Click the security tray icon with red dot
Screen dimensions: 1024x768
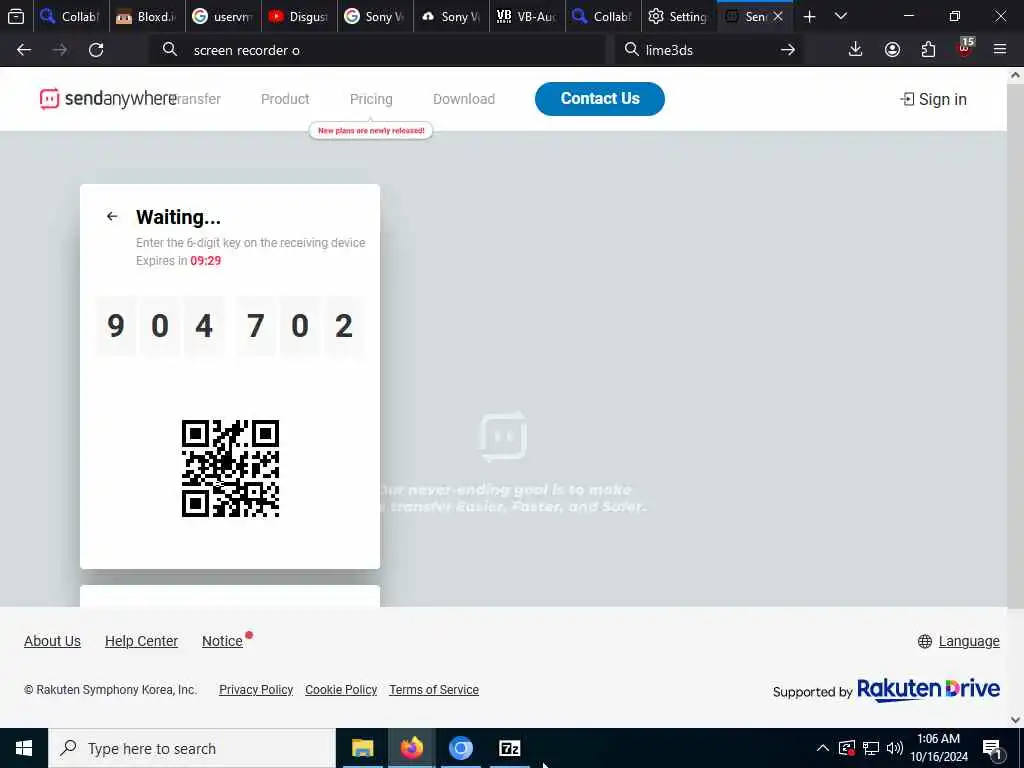[846, 748]
